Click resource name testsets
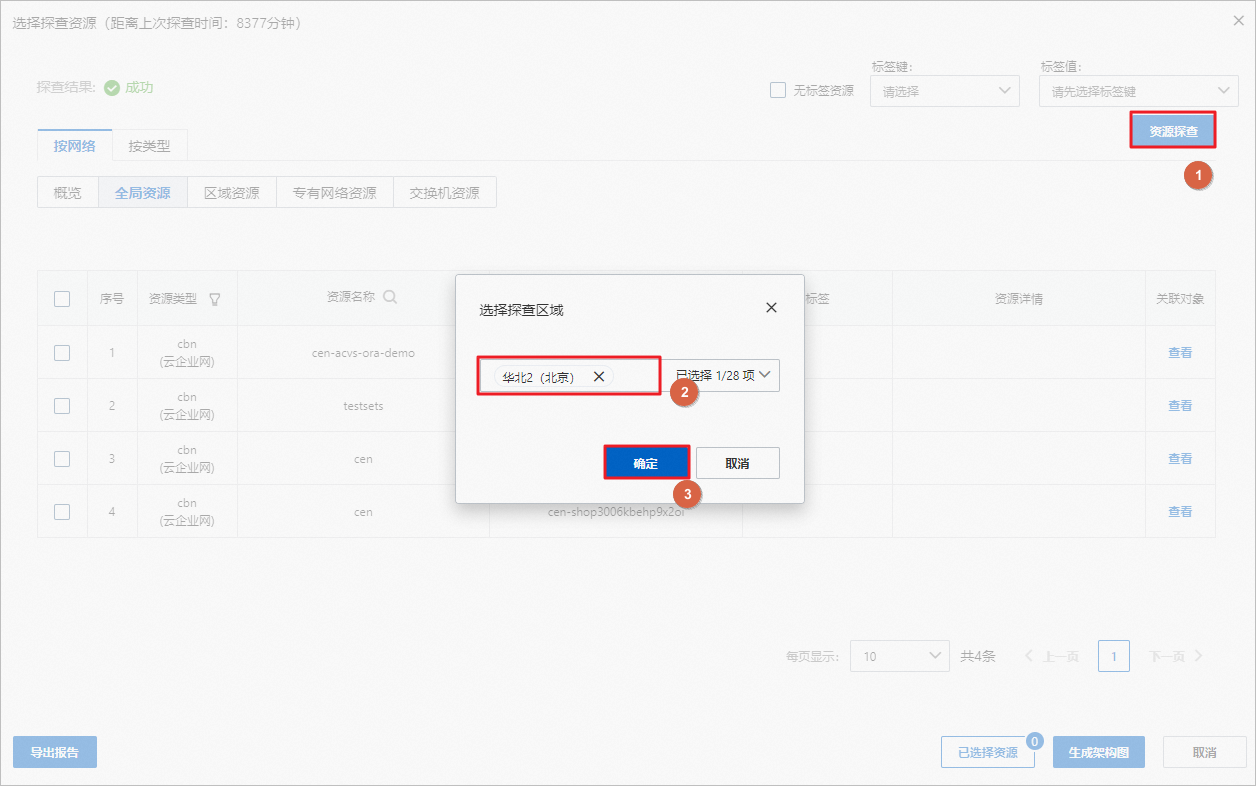This screenshot has height=786, width=1256. [363, 405]
